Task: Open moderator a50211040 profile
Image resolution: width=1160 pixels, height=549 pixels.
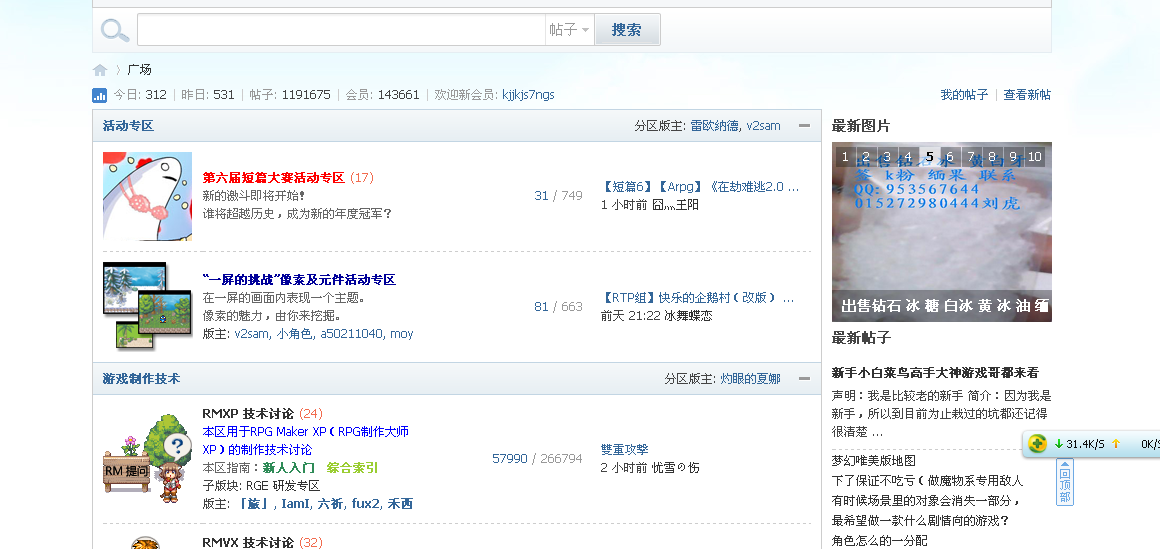Action: coord(351,334)
